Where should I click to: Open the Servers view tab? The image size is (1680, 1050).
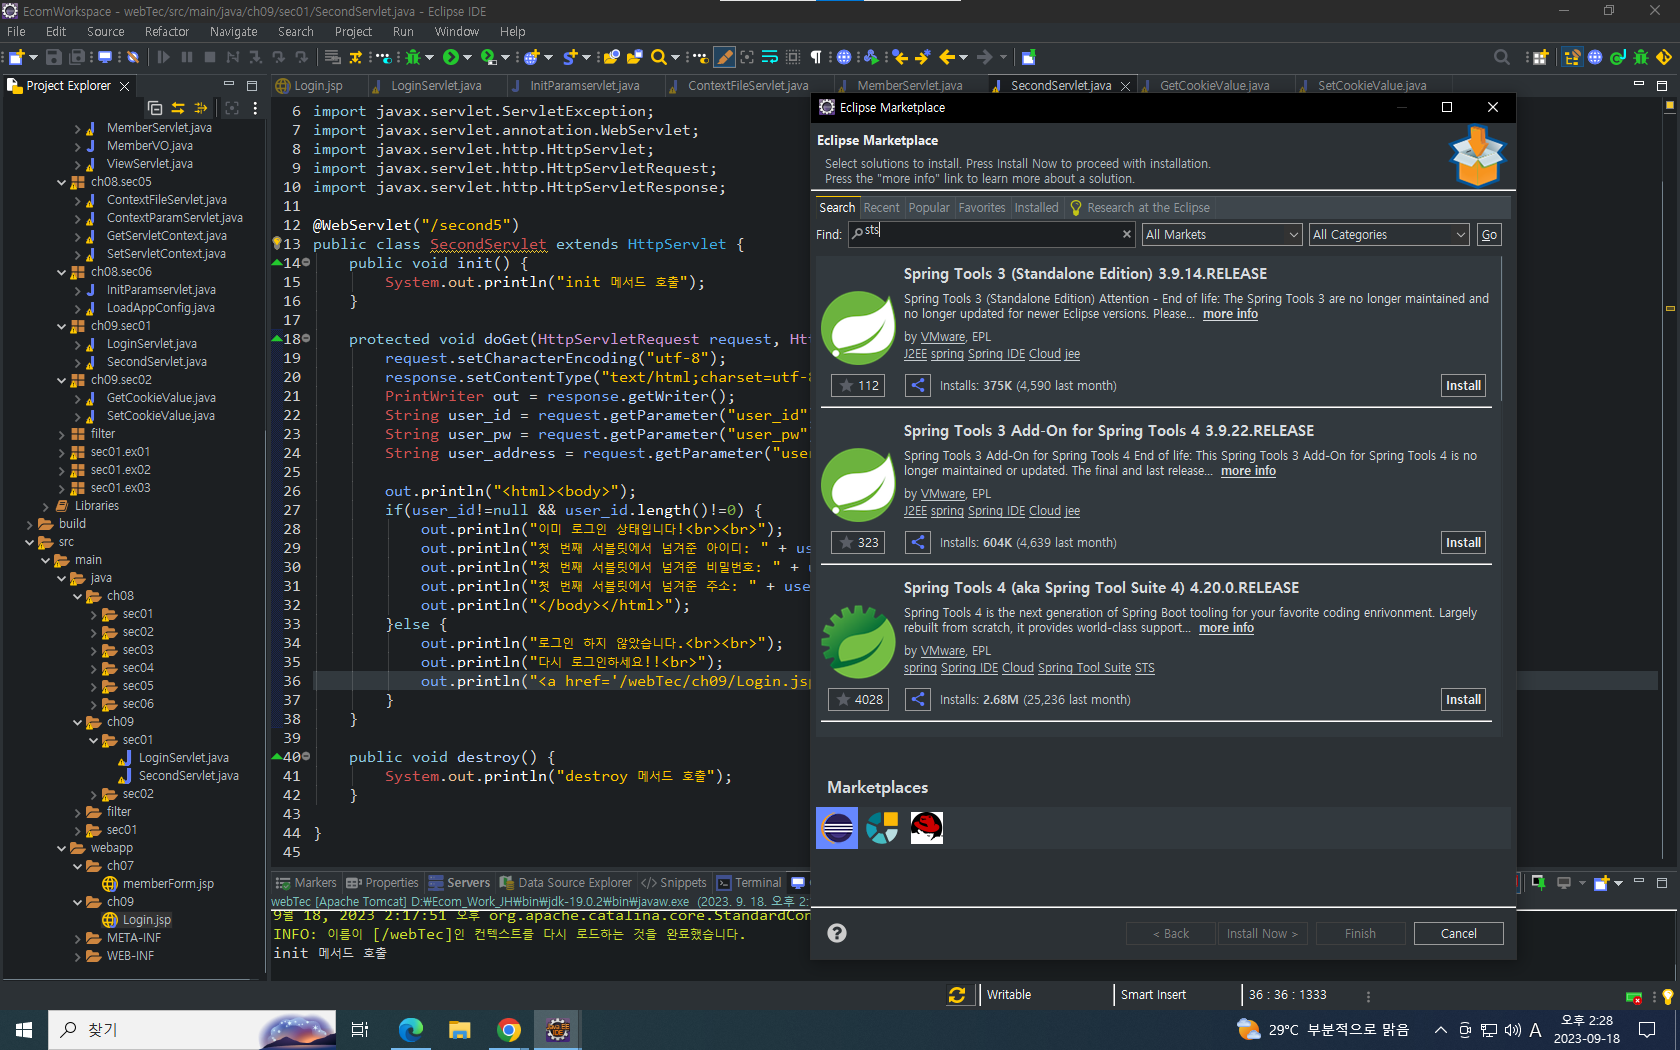[x=460, y=883]
